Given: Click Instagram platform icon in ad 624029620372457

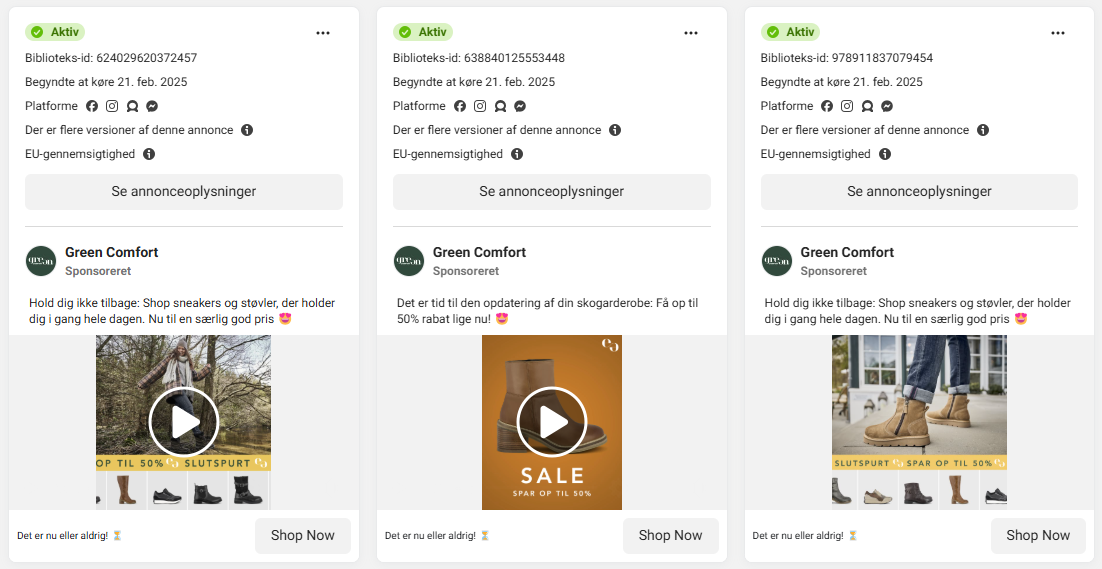Looking at the screenshot, I should point(112,106).
